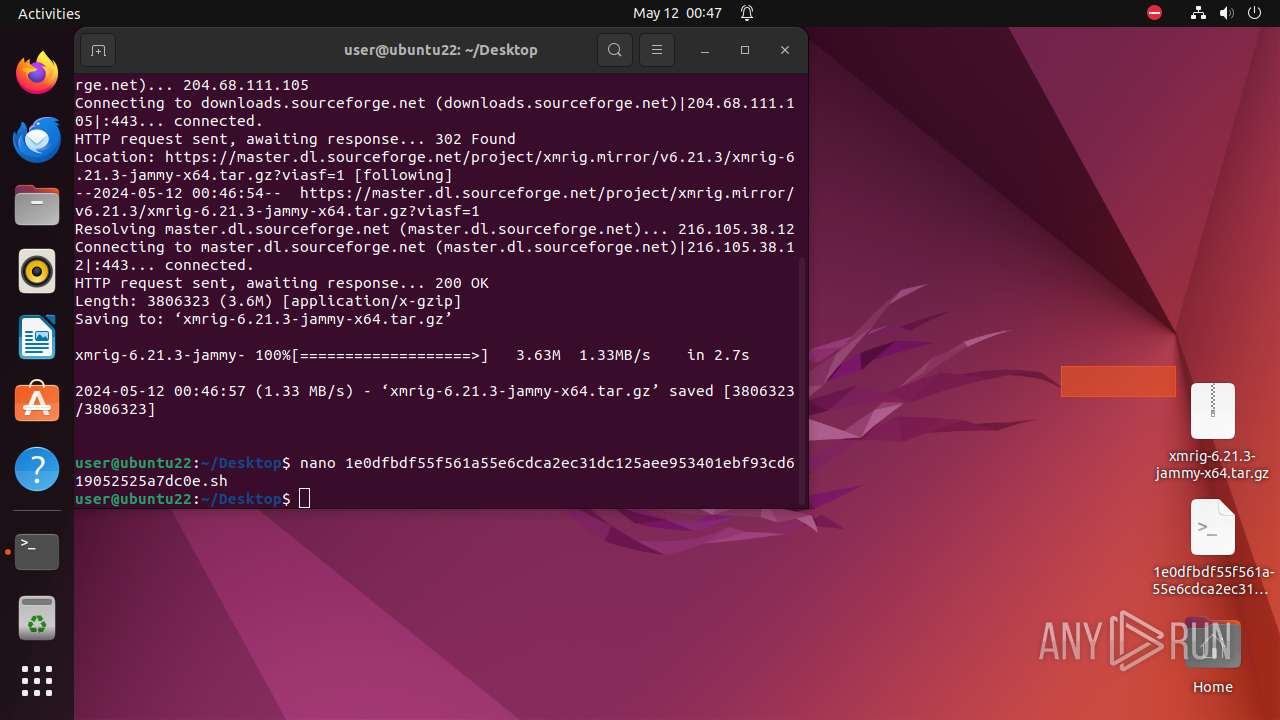Click the red do-not-disturb indicator
This screenshot has height=720, width=1280.
click(1155, 13)
